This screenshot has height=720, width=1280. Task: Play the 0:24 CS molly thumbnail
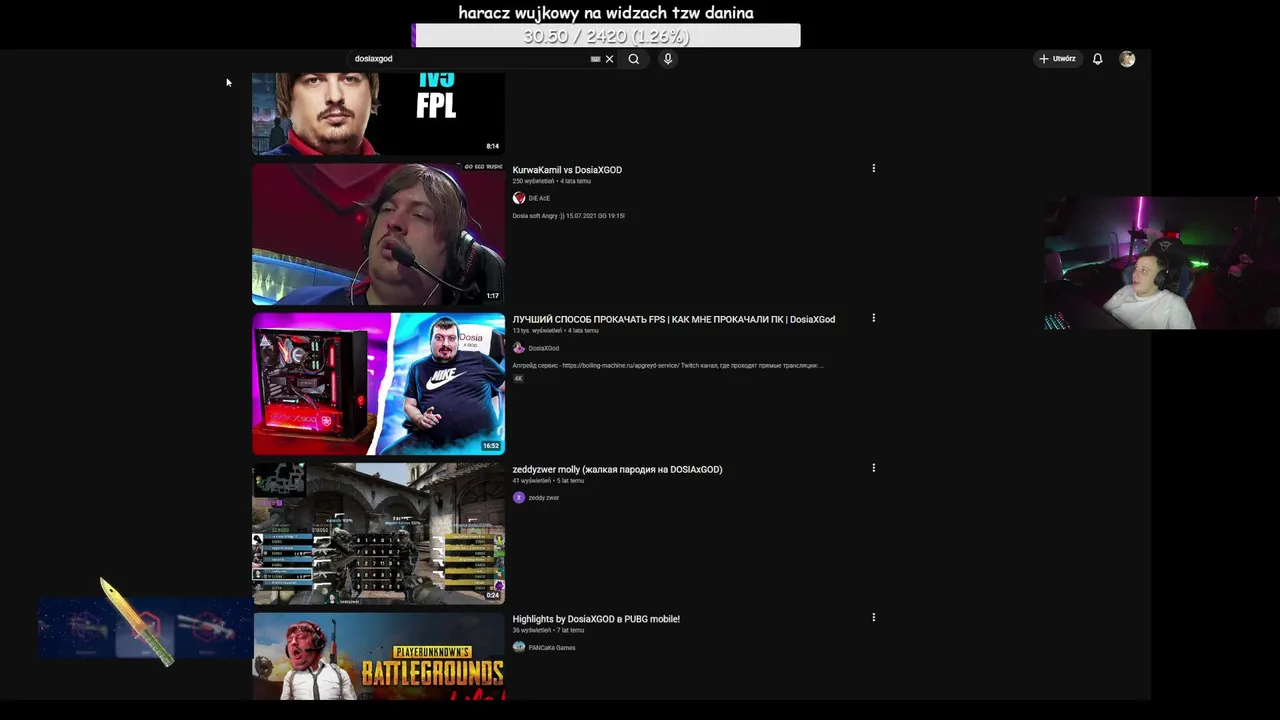tap(378, 533)
